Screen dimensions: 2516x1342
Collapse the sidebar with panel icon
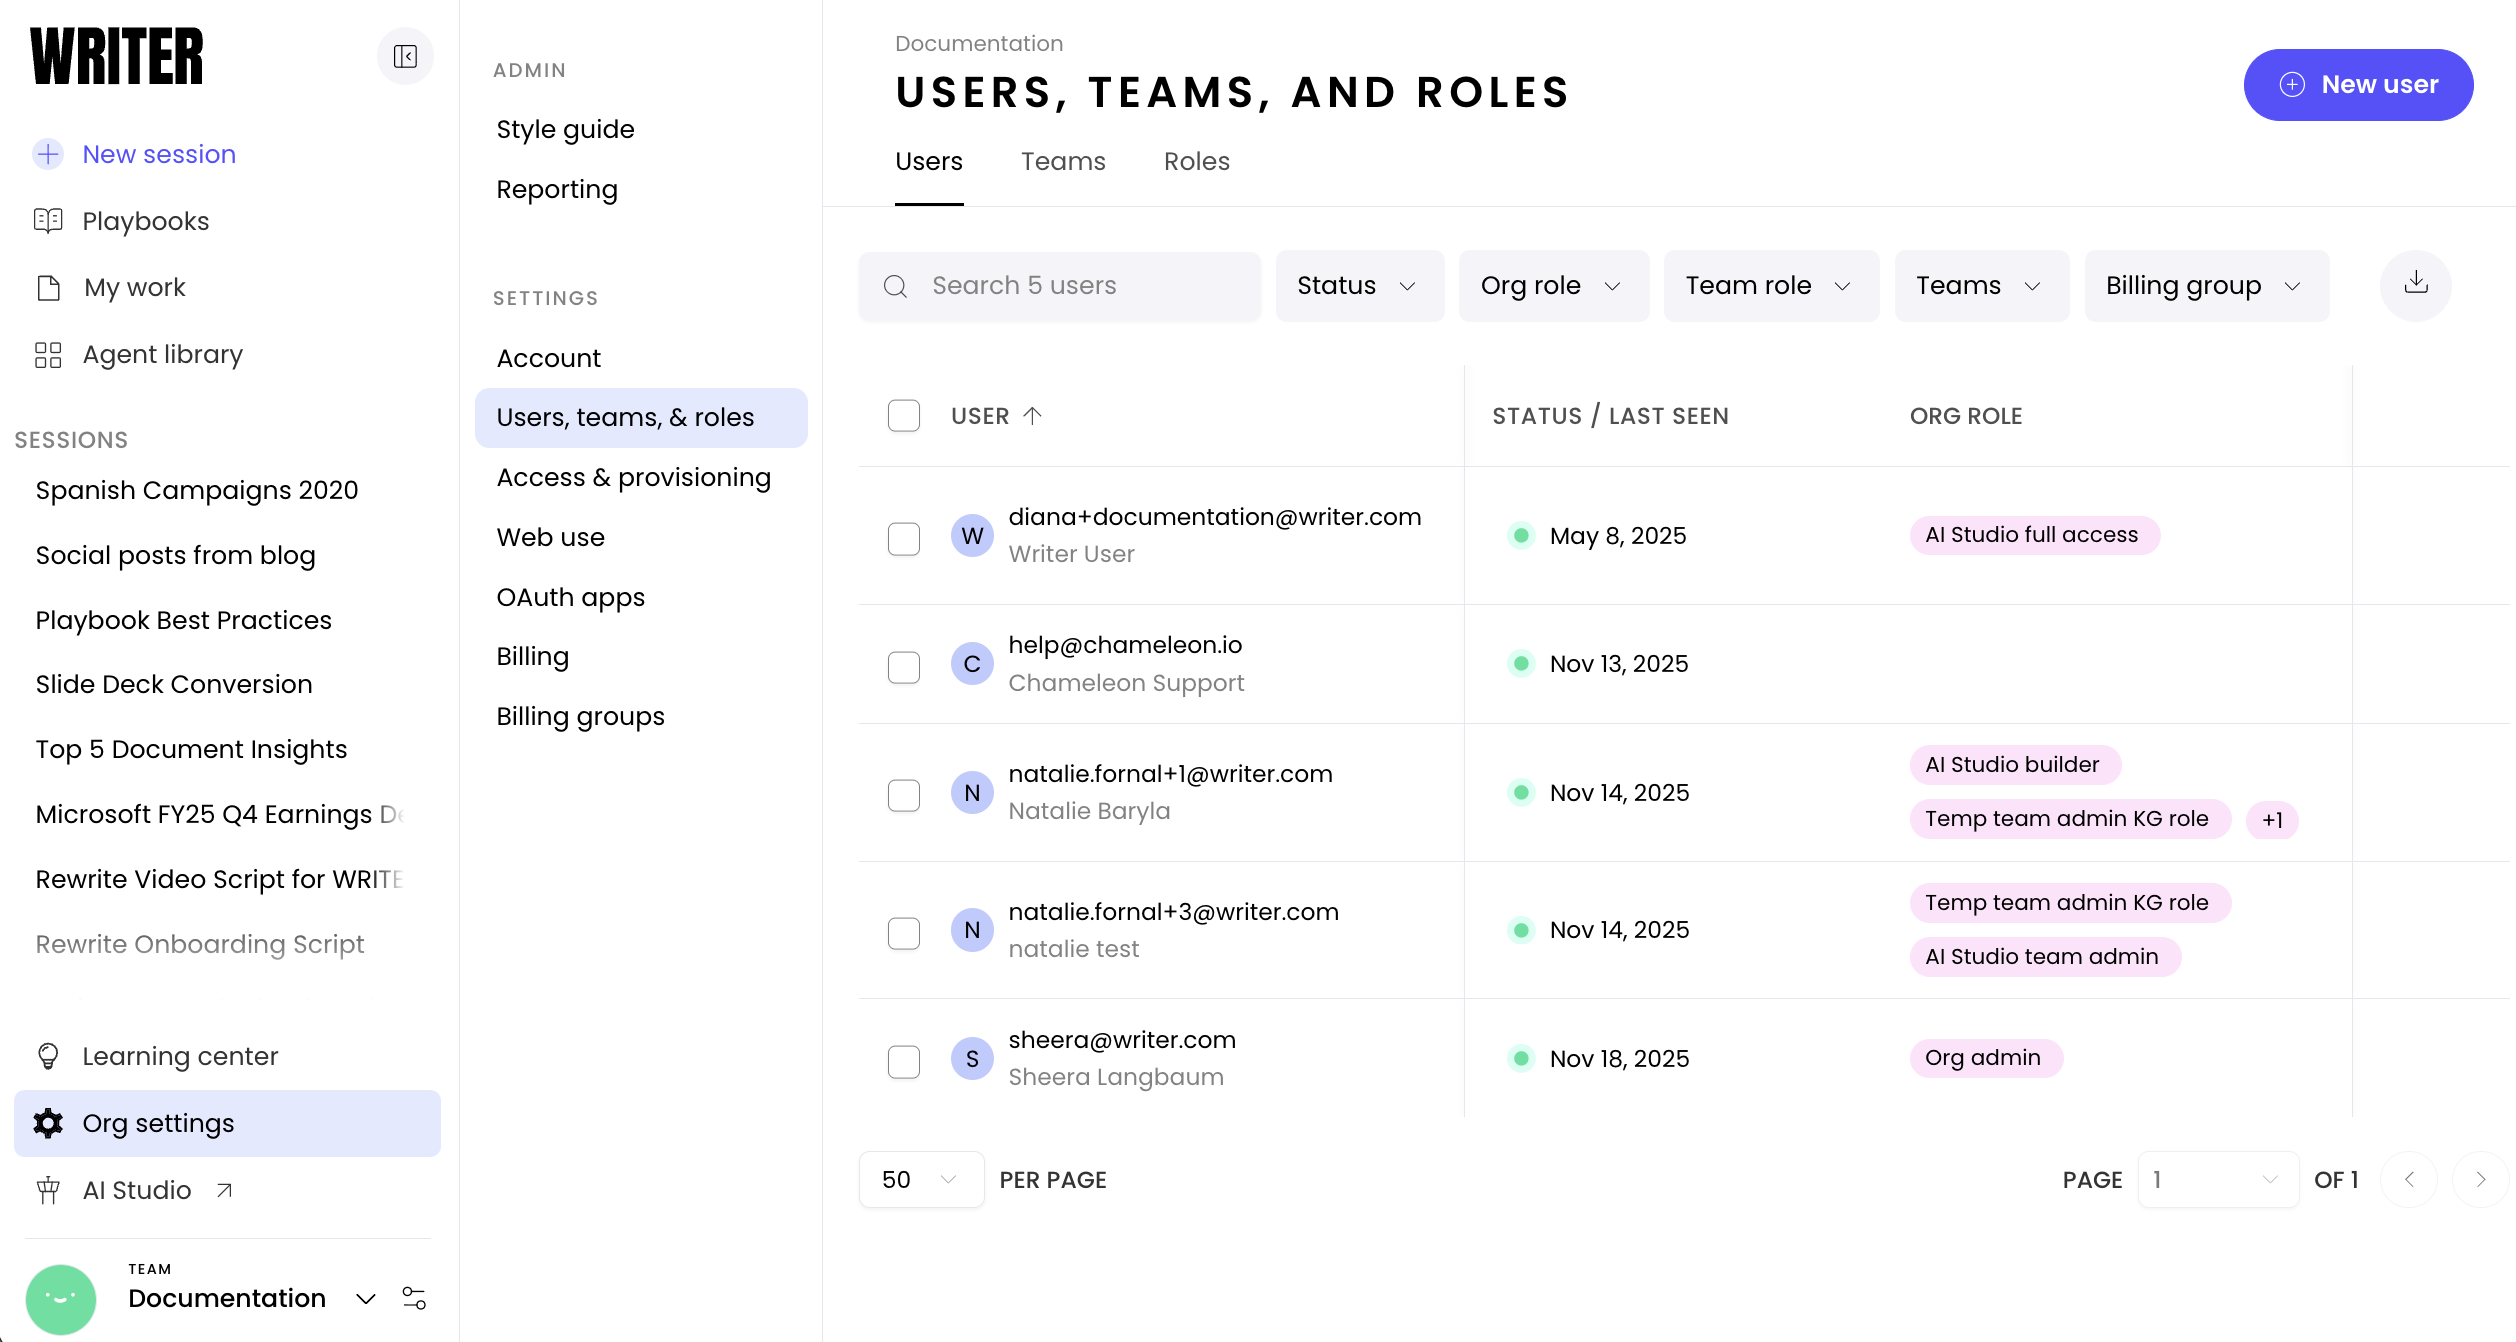(x=405, y=56)
